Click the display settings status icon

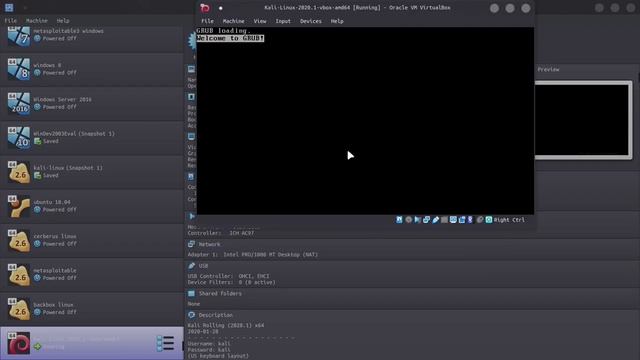tap(453, 220)
